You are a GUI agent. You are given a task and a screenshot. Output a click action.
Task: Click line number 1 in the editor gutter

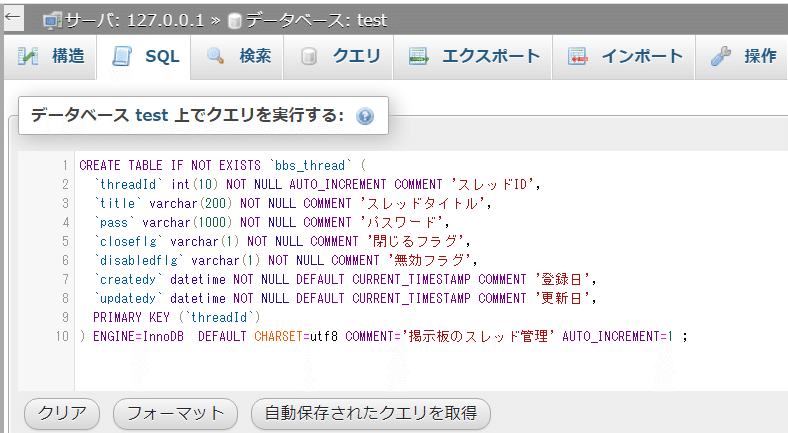[x=65, y=165]
